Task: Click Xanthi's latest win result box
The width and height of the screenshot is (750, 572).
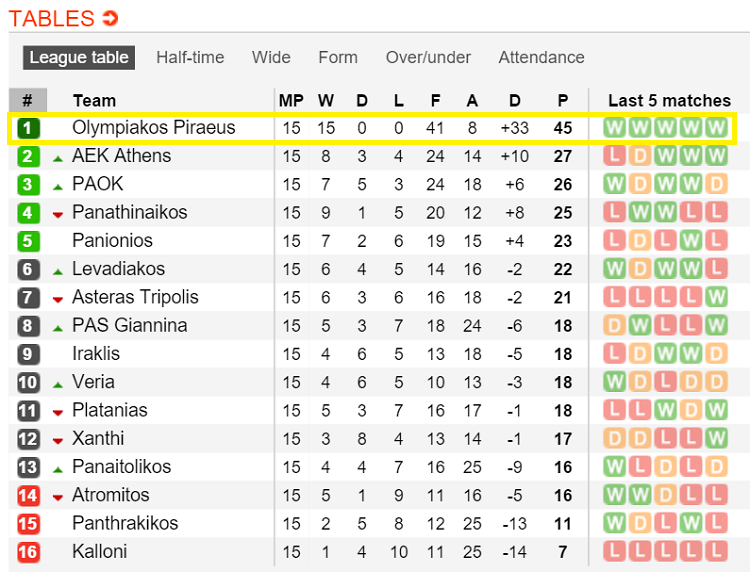Action: (716, 438)
